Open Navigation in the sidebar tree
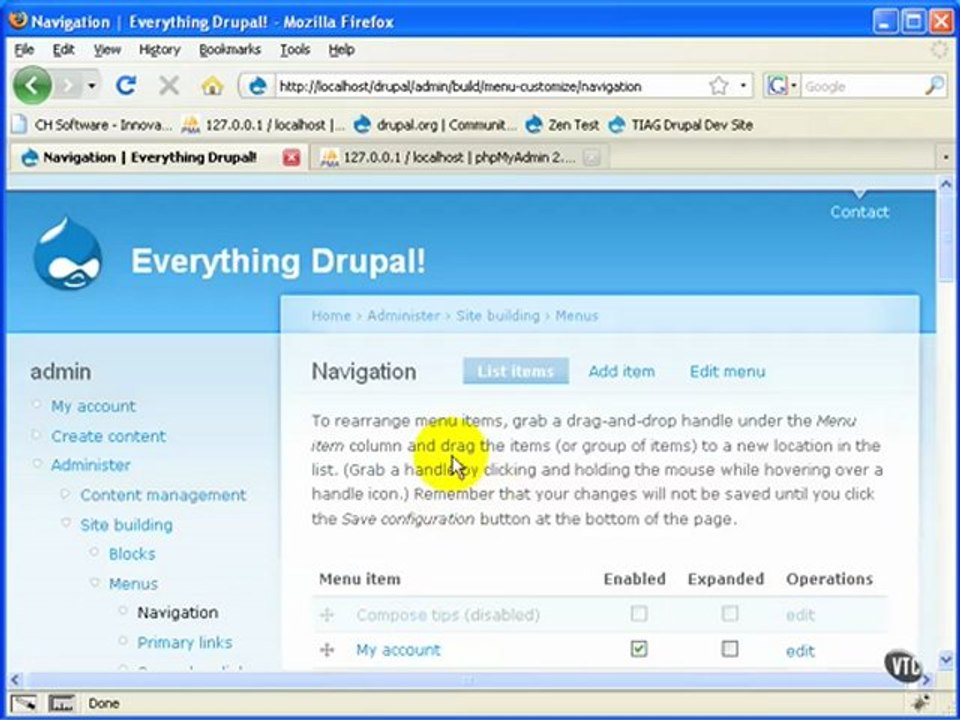Viewport: 960px width, 720px height. [x=178, y=613]
